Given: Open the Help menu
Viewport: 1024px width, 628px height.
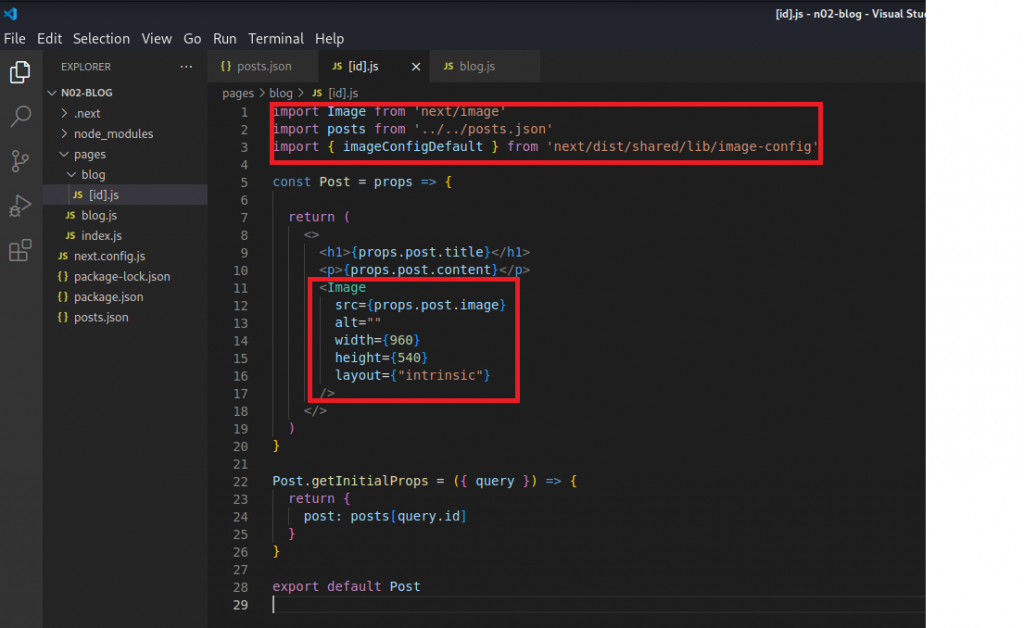Looking at the screenshot, I should (x=329, y=39).
